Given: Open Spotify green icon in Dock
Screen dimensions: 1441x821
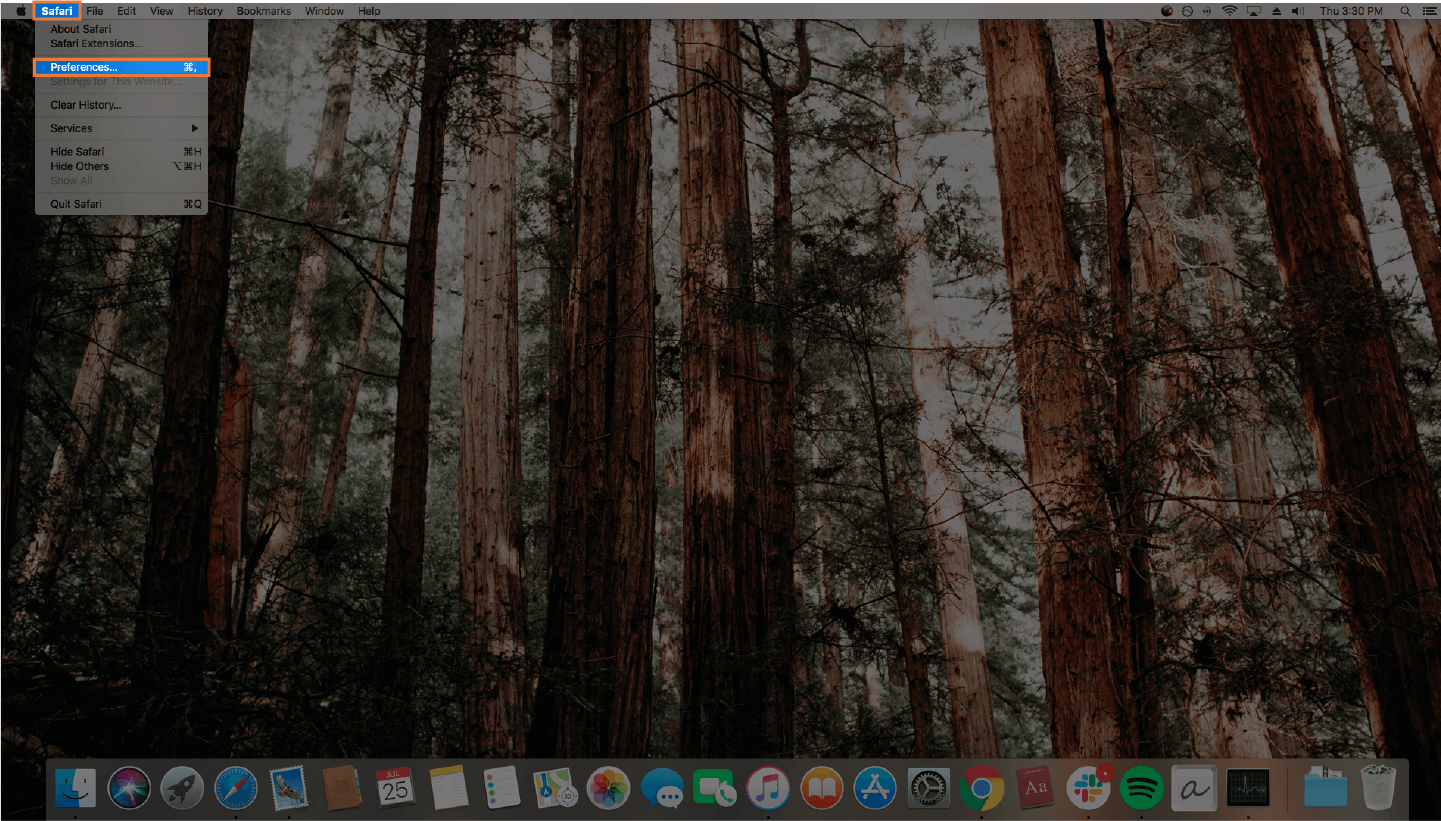Looking at the screenshot, I should click(1141, 789).
